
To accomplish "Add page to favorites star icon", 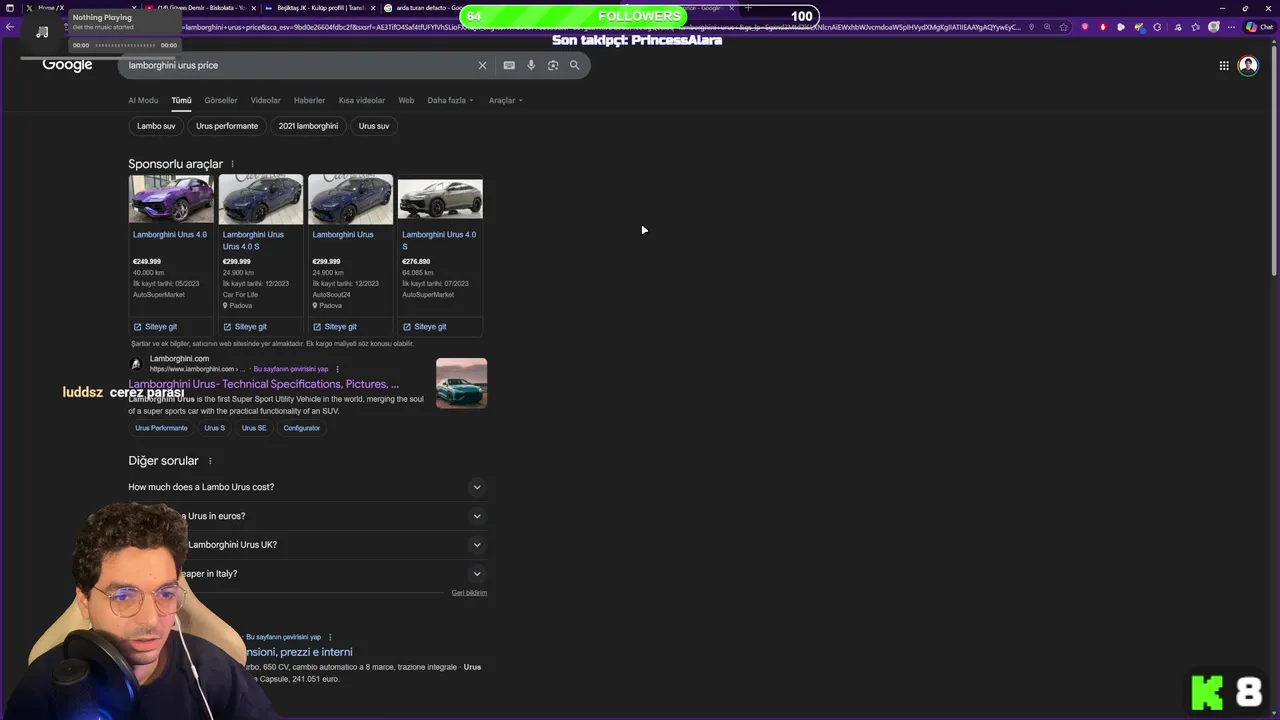I will tap(1064, 27).
